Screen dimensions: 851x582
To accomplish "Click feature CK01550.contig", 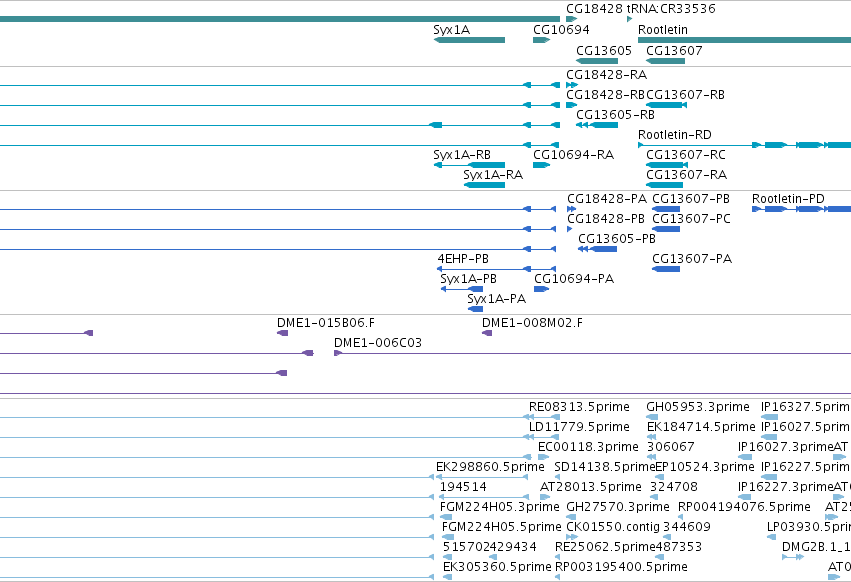I will [x=613, y=528].
